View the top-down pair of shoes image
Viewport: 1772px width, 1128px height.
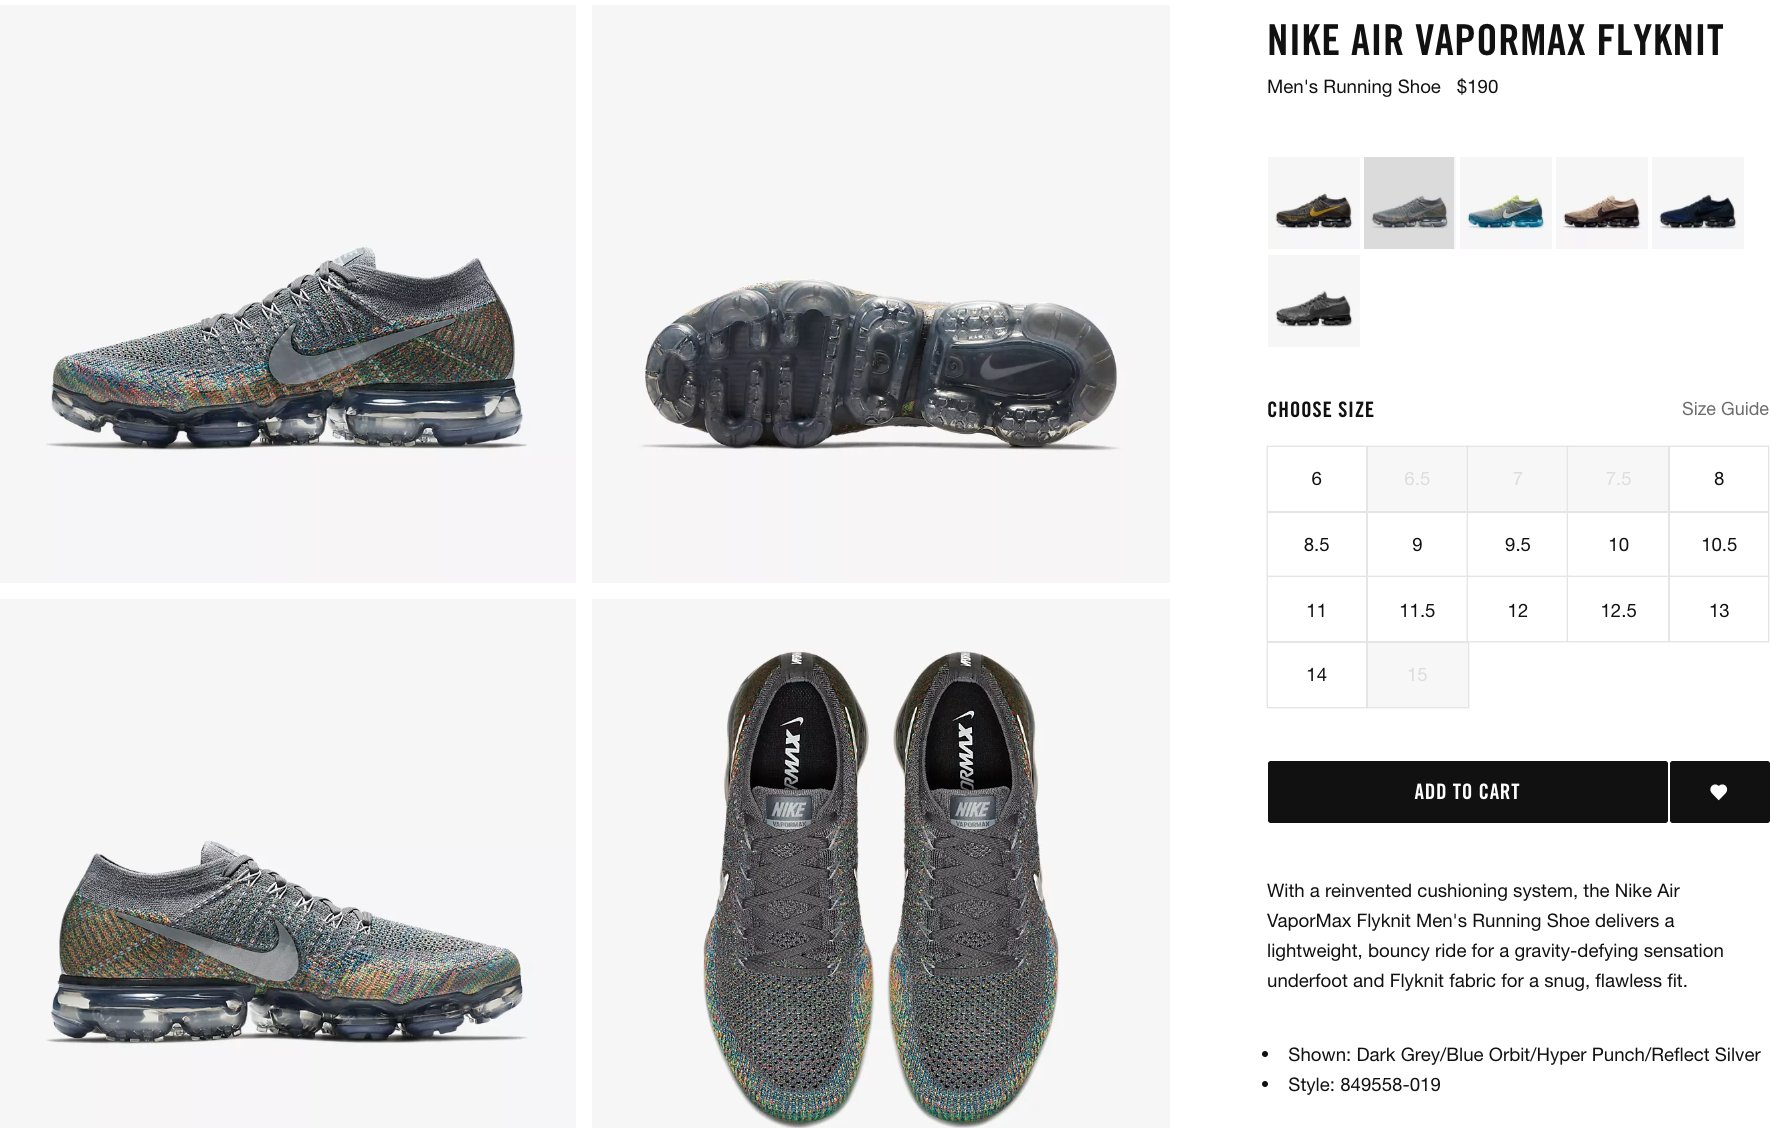[880, 863]
